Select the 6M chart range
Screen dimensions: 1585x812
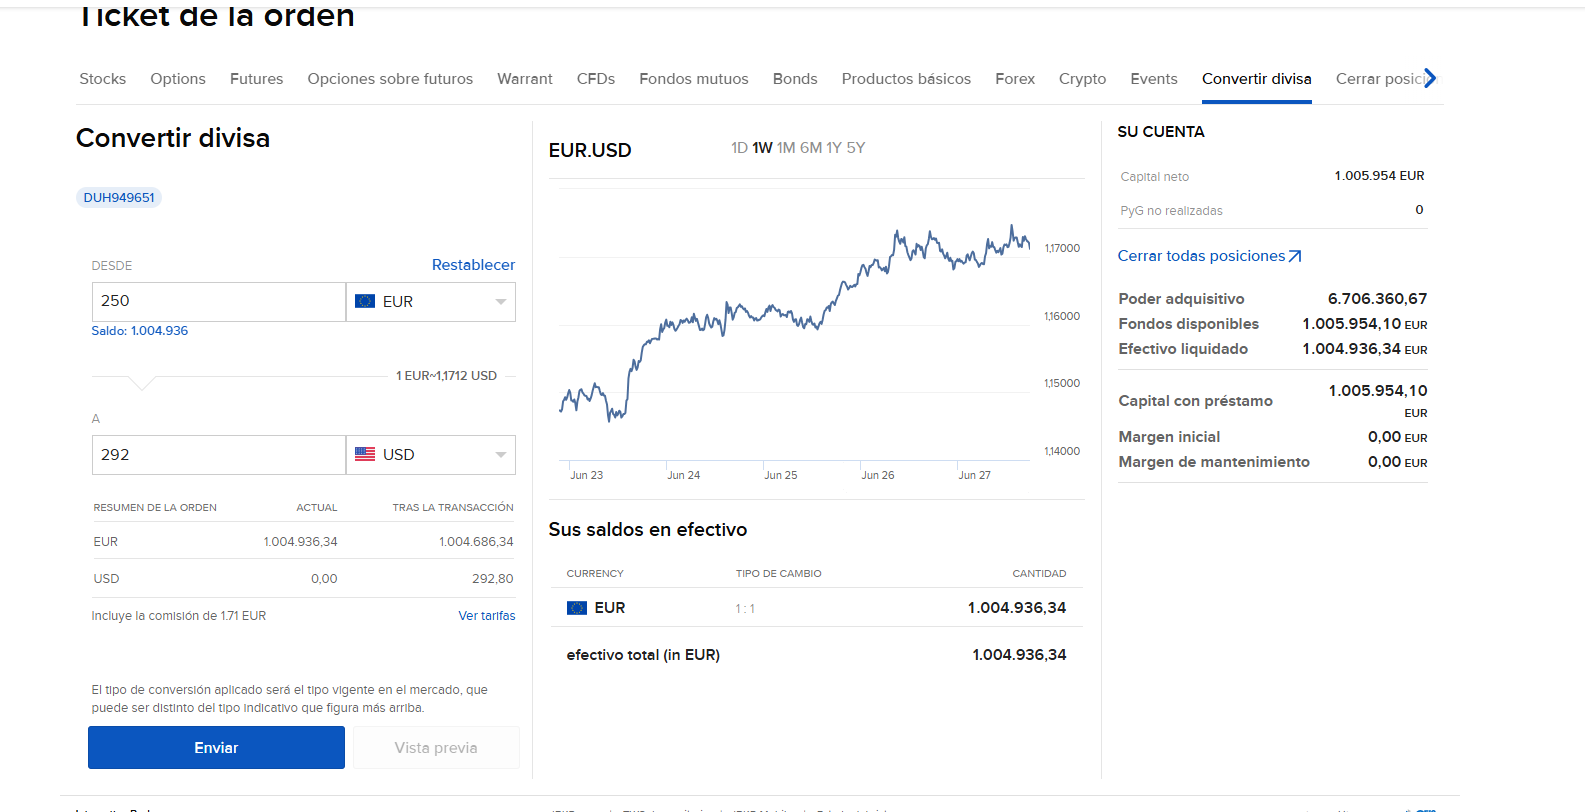coord(811,148)
